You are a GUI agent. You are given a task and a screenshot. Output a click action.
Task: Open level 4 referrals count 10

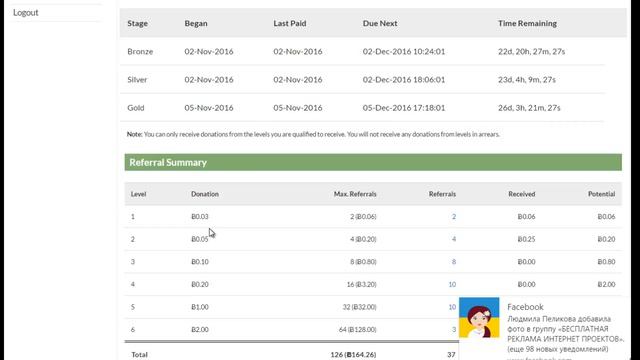pyautogui.click(x=452, y=284)
